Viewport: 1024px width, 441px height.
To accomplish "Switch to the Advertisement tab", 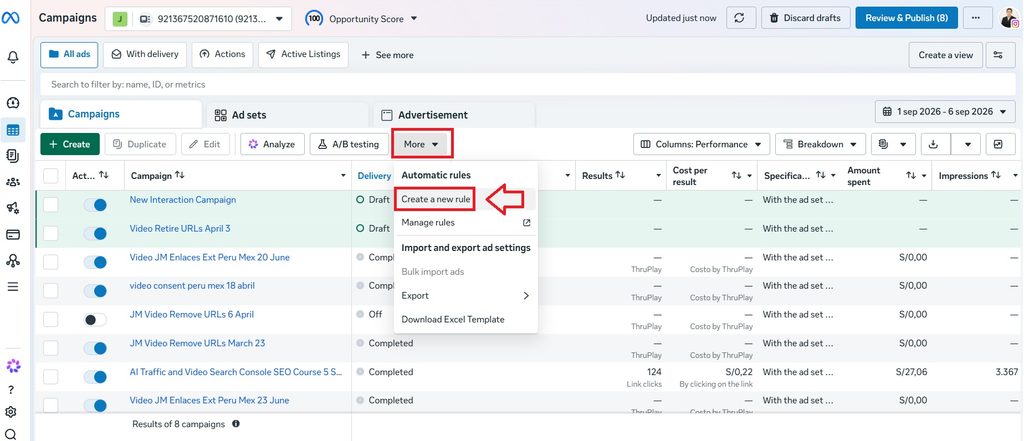I will click(453, 115).
